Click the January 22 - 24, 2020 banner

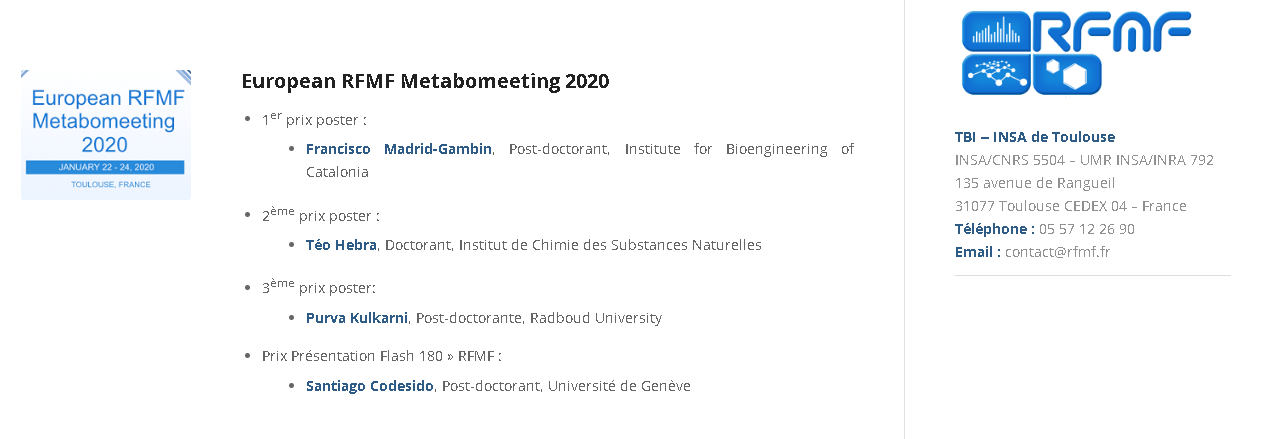click(105, 167)
